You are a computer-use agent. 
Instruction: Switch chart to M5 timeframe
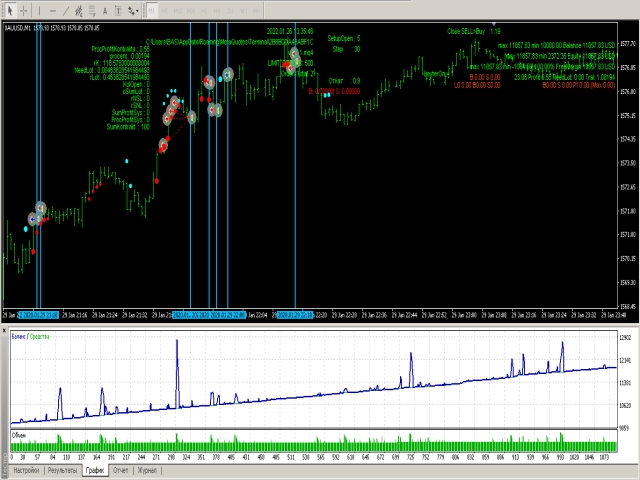tap(164, 11)
